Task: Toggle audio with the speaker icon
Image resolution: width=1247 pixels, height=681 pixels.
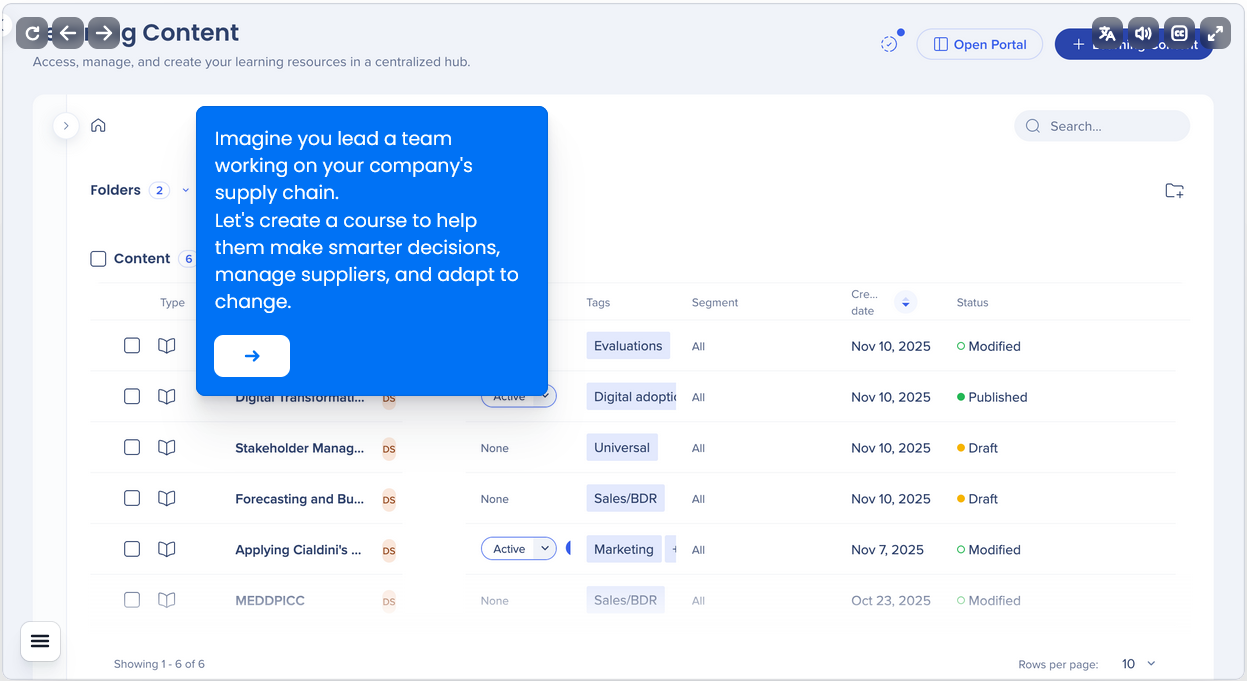Action: pos(1143,33)
